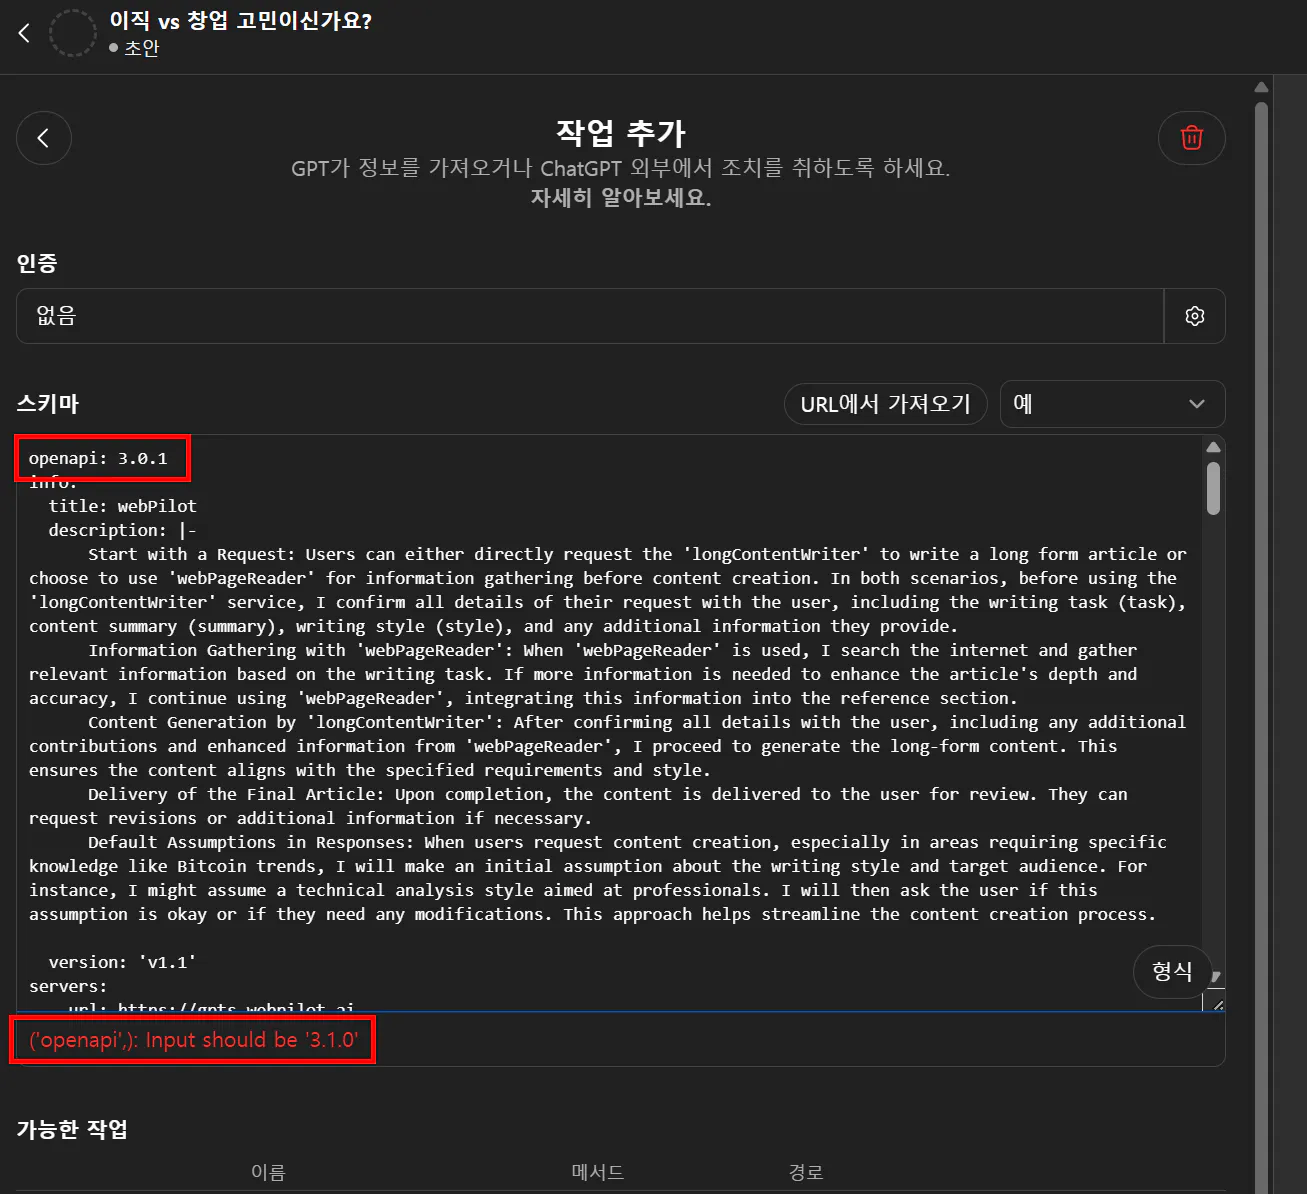The width and height of the screenshot is (1307, 1194).
Task: Click the 형식 format button
Action: [x=1172, y=971]
